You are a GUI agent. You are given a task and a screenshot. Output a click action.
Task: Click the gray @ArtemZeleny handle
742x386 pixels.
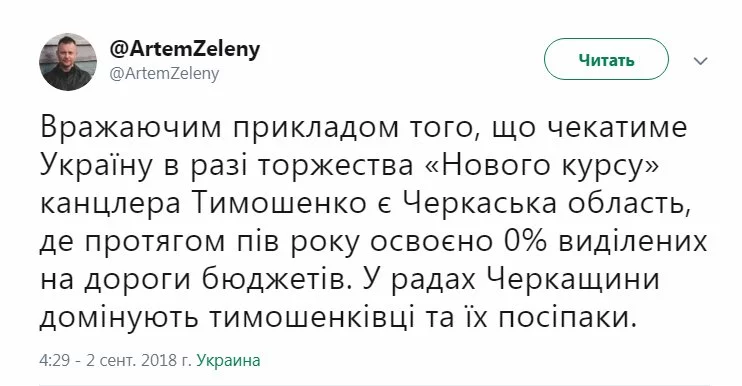pyautogui.click(x=165, y=74)
